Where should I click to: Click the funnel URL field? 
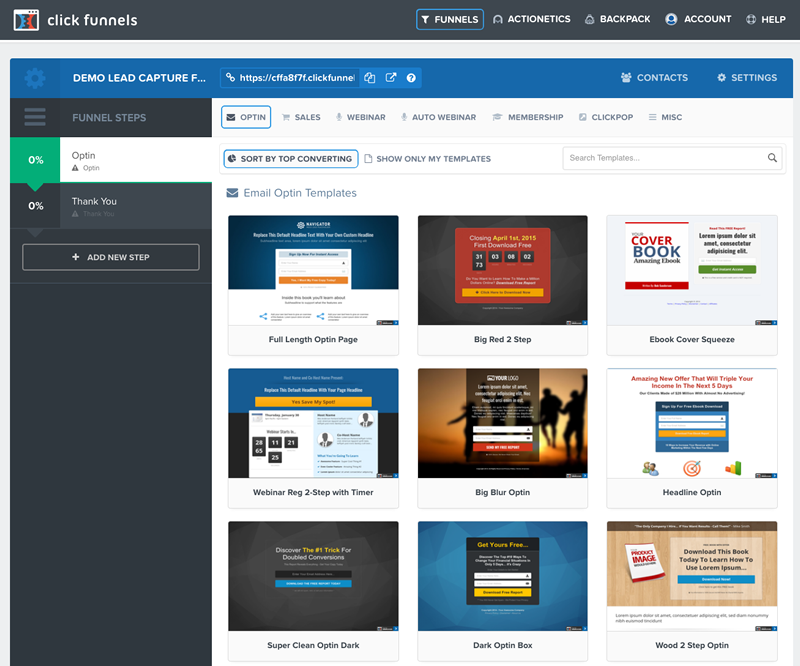291,78
